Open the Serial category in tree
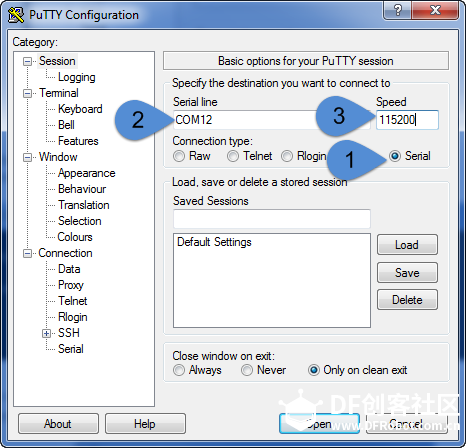This screenshot has height=448, width=466. tap(71, 349)
